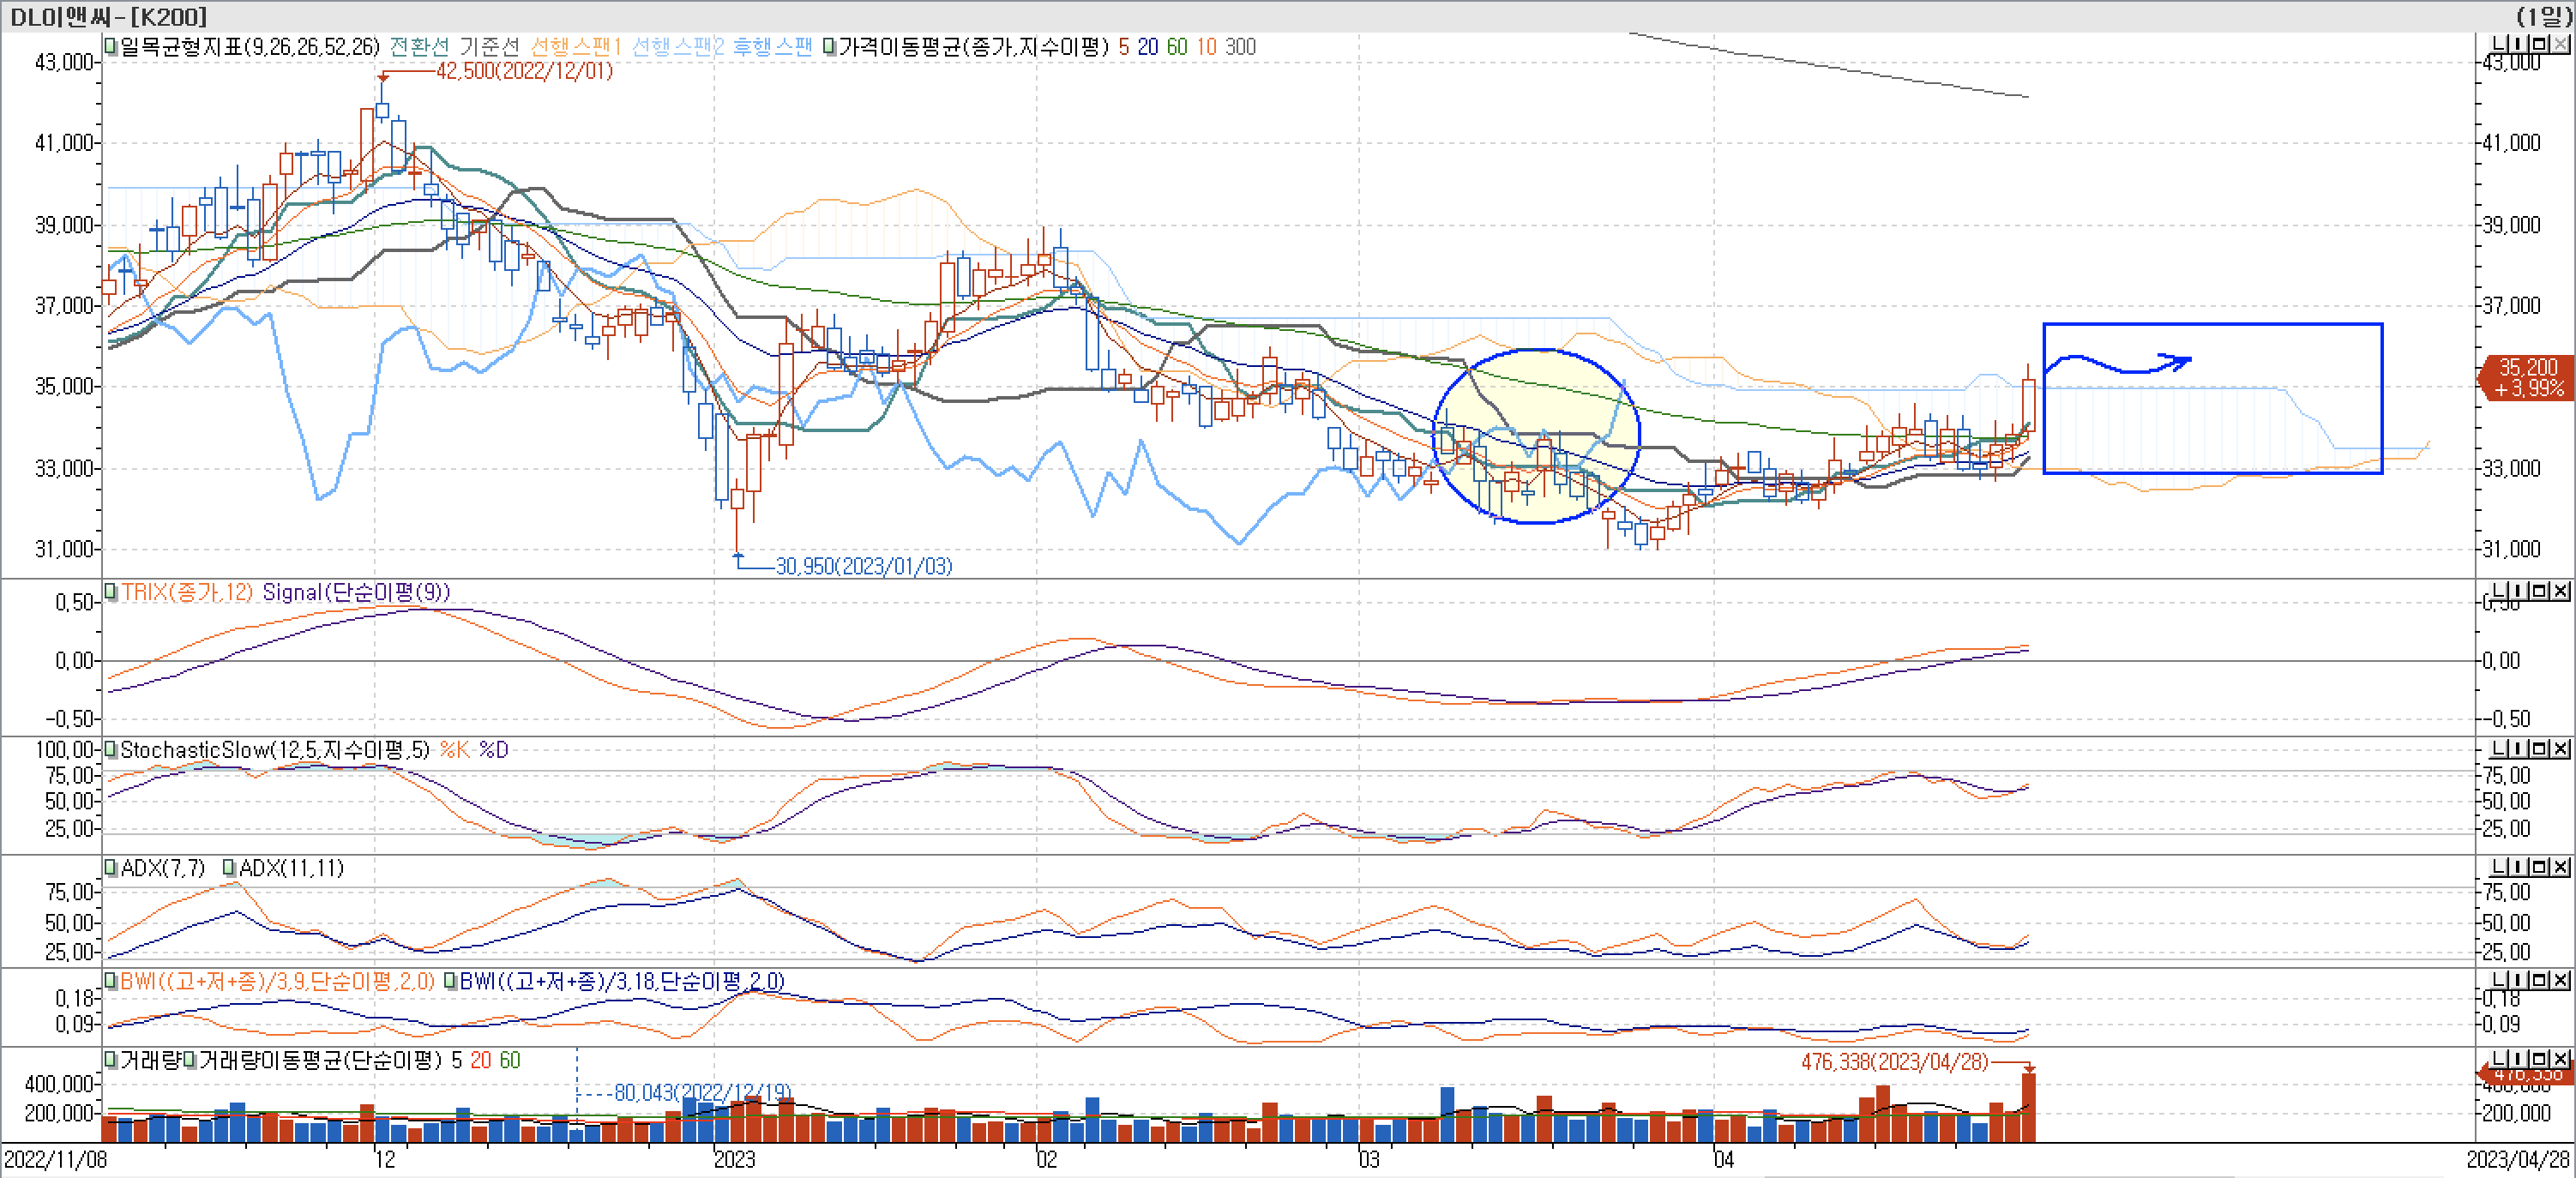Click the 선행스팬1 legend label
The width and height of the screenshot is (2576, 1178).
pos(575,47)
